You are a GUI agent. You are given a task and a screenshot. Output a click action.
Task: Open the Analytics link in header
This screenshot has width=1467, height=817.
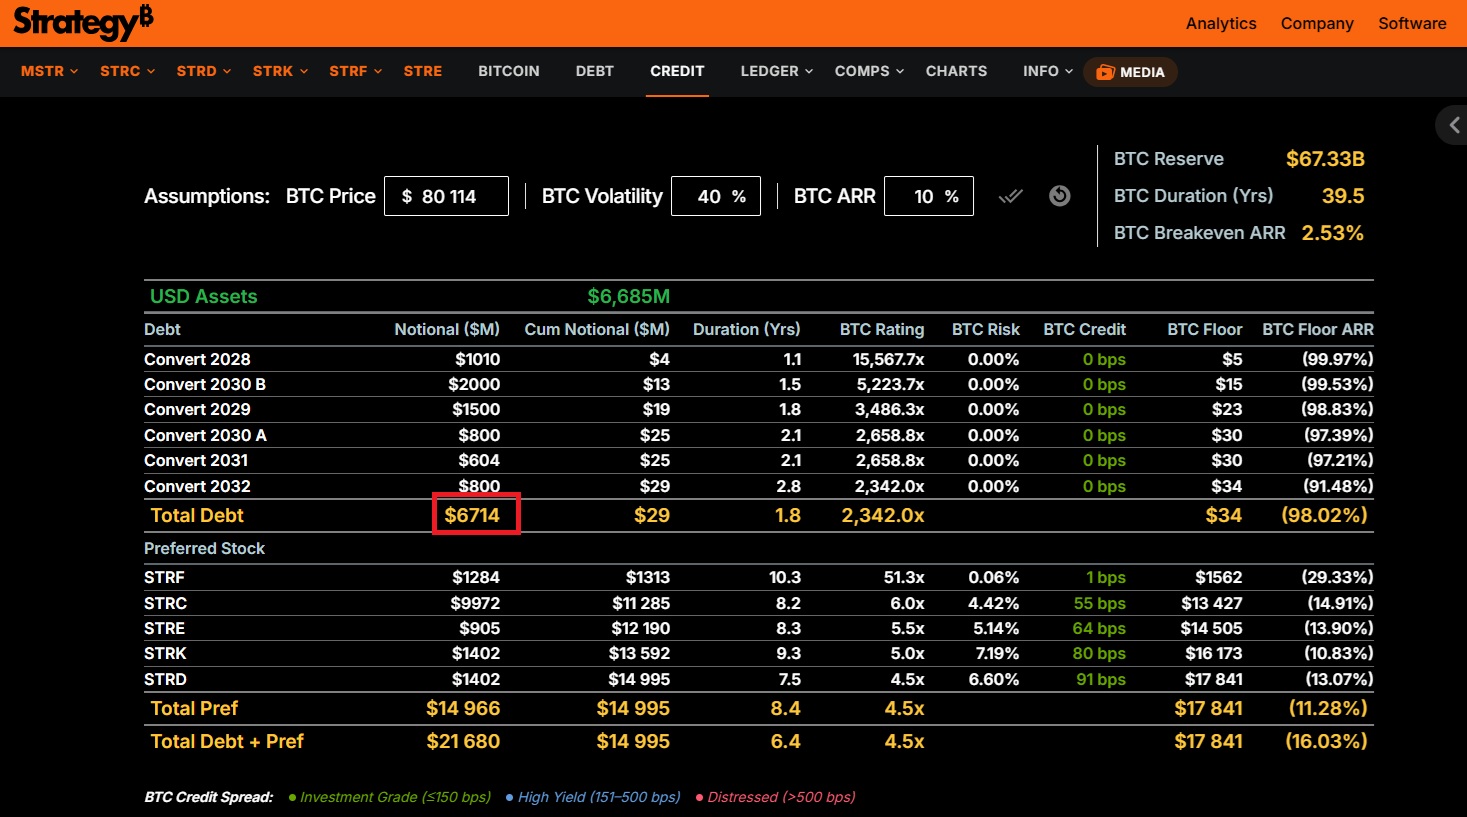(1221, 23)
